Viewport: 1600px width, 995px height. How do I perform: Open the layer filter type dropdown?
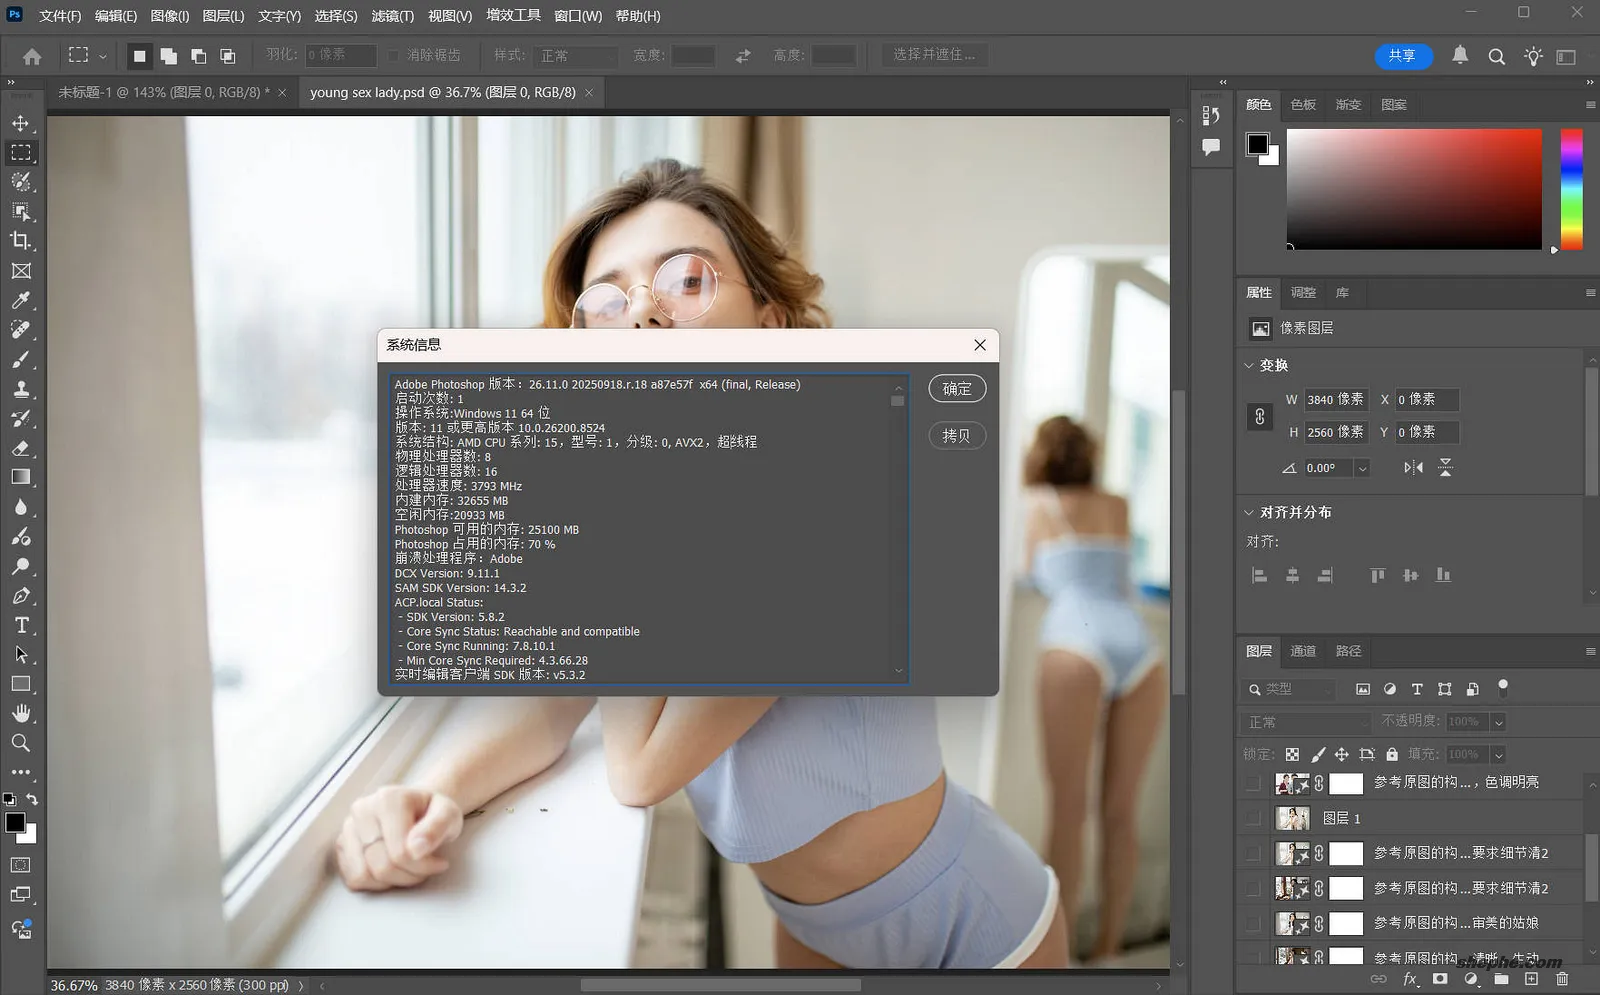[x=1291, y=689]
